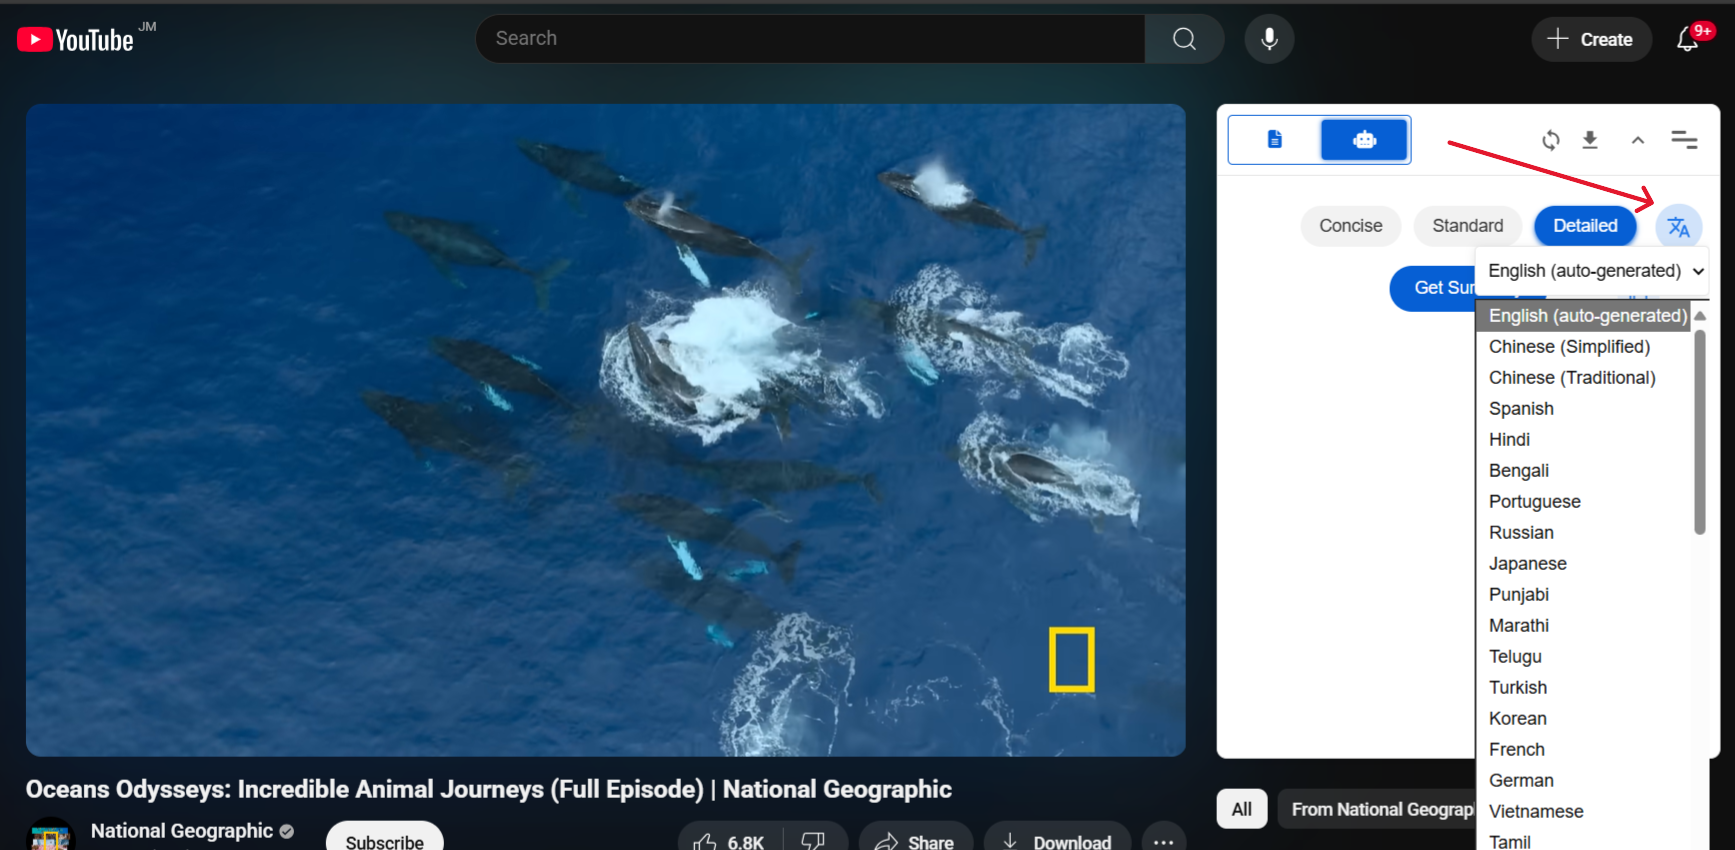Switch to the transcript document view

1274,140
